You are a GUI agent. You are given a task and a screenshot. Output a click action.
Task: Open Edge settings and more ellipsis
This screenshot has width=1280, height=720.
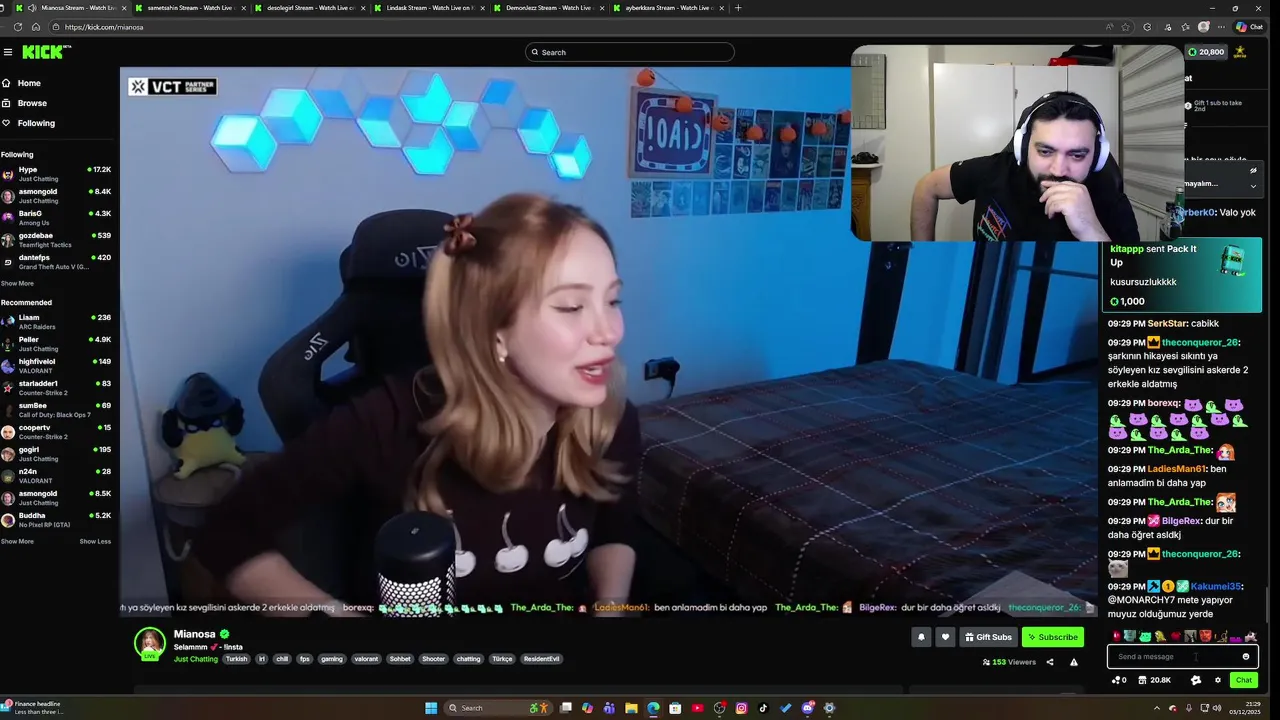tap(1222, 27)
